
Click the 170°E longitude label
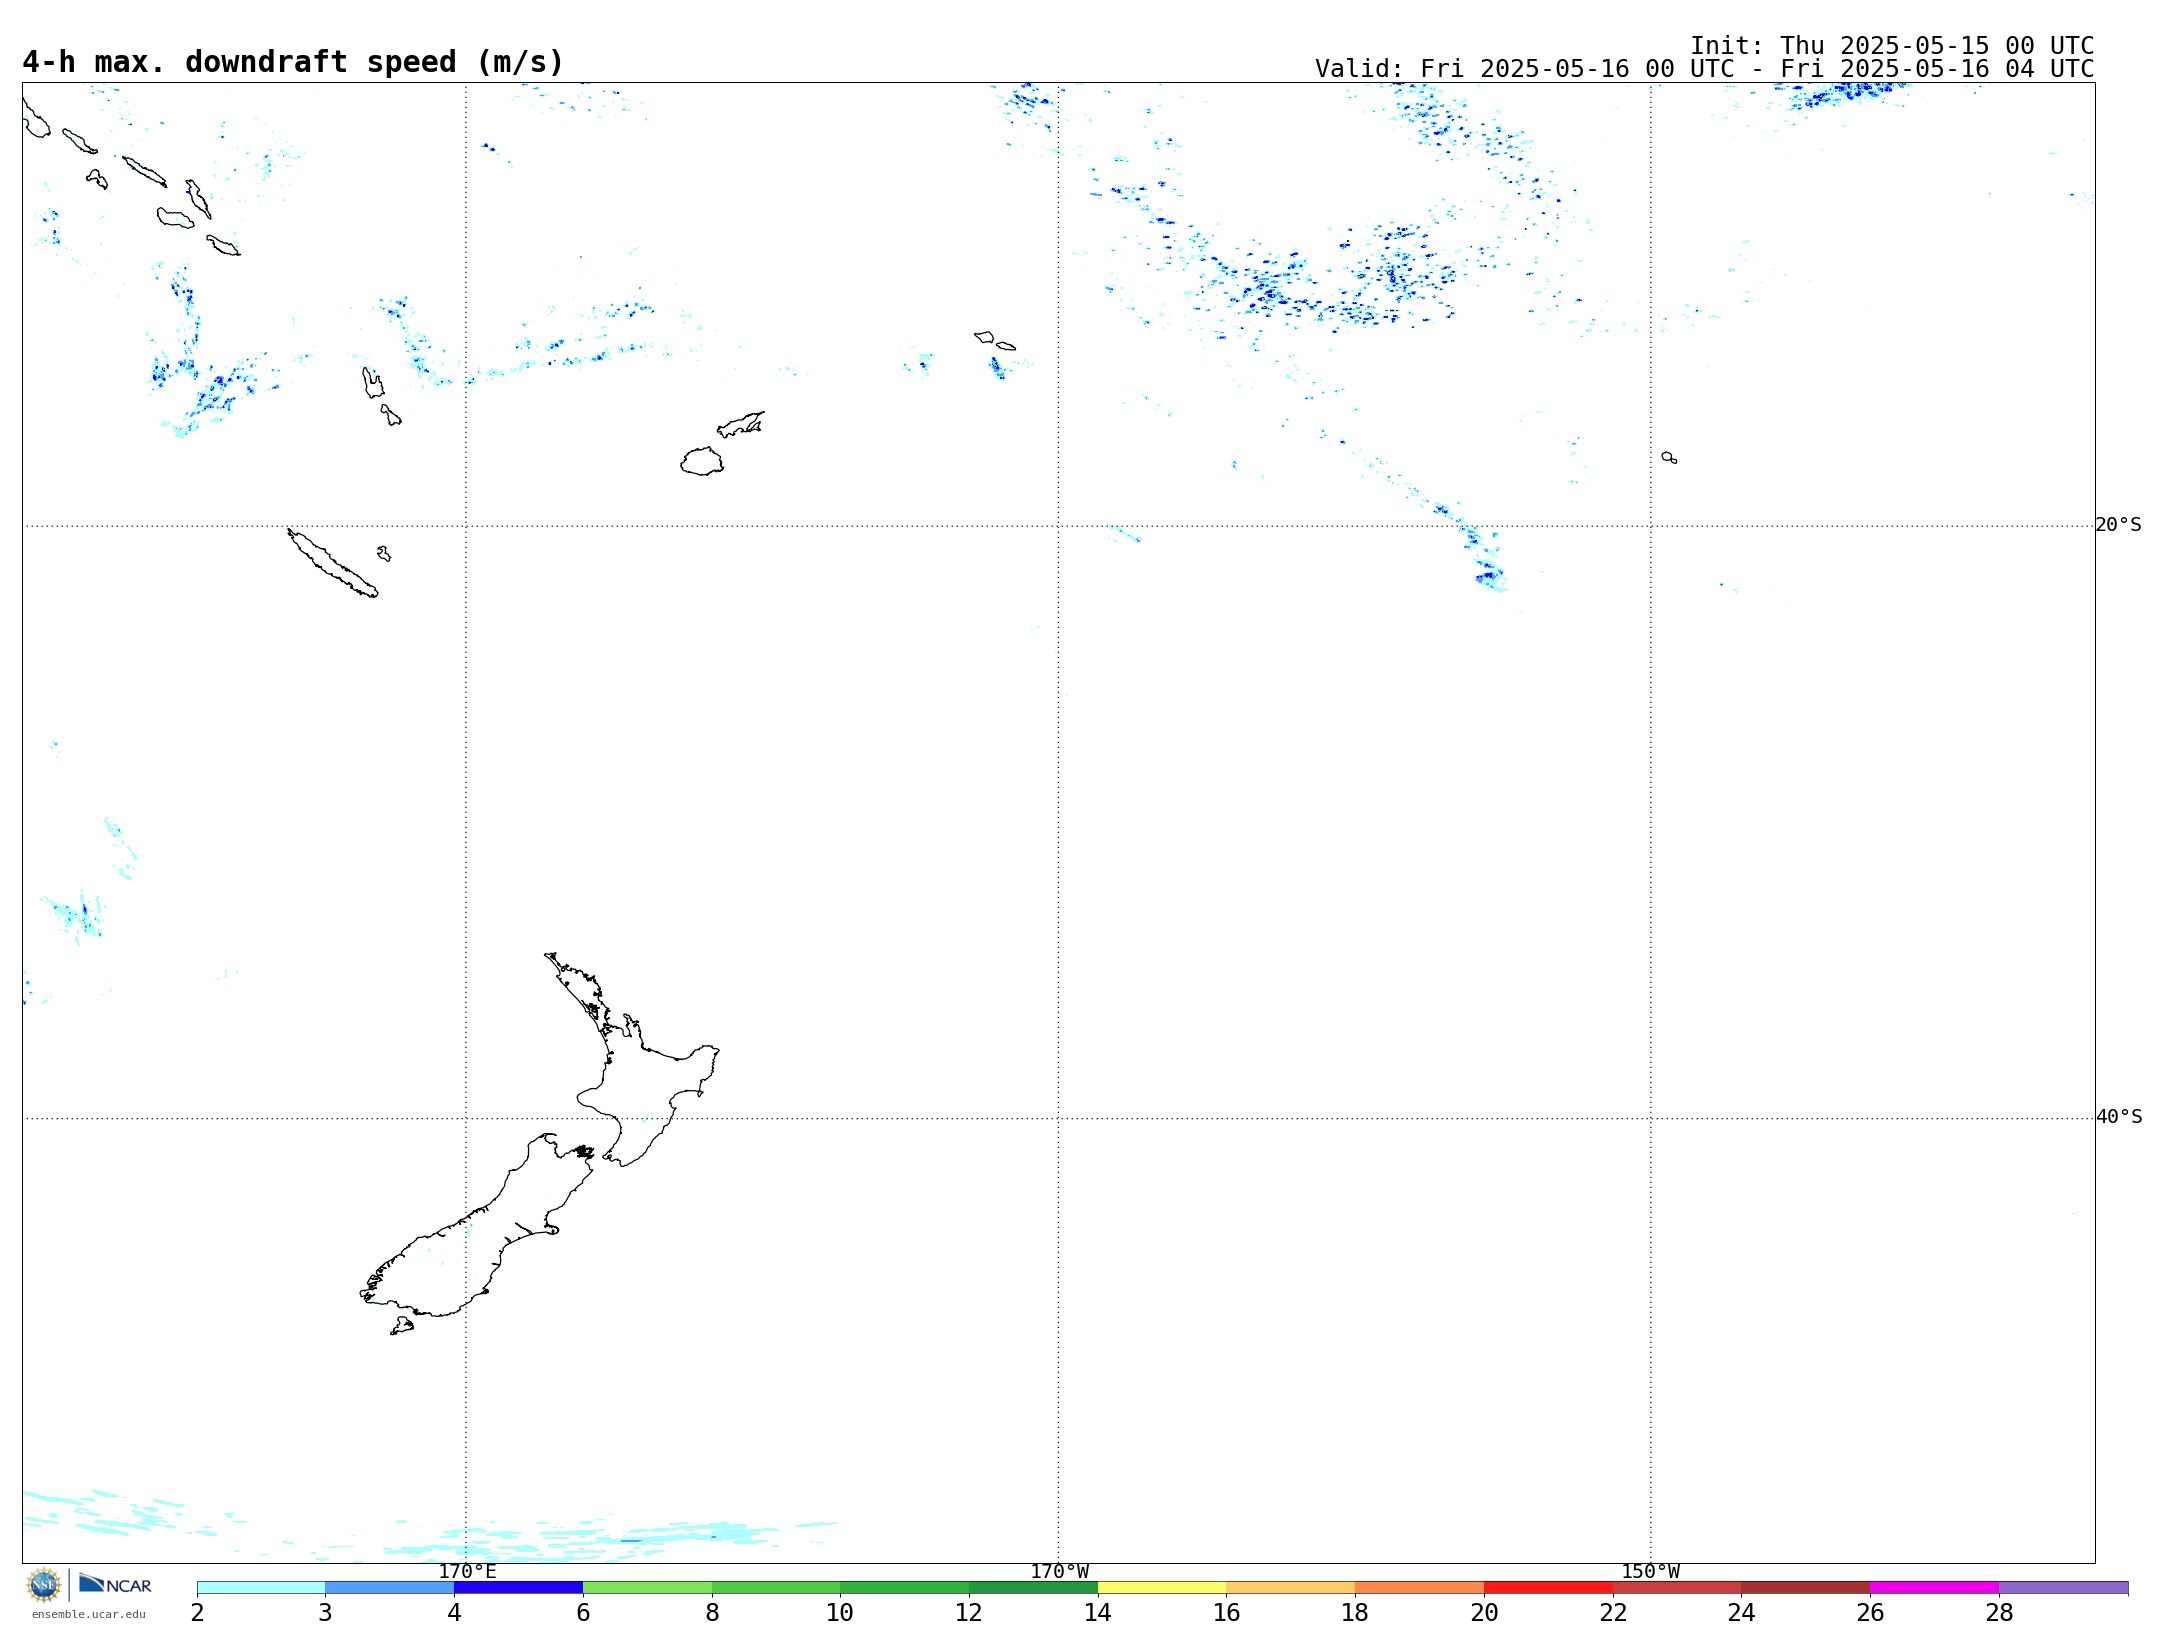click(467, 1572)
